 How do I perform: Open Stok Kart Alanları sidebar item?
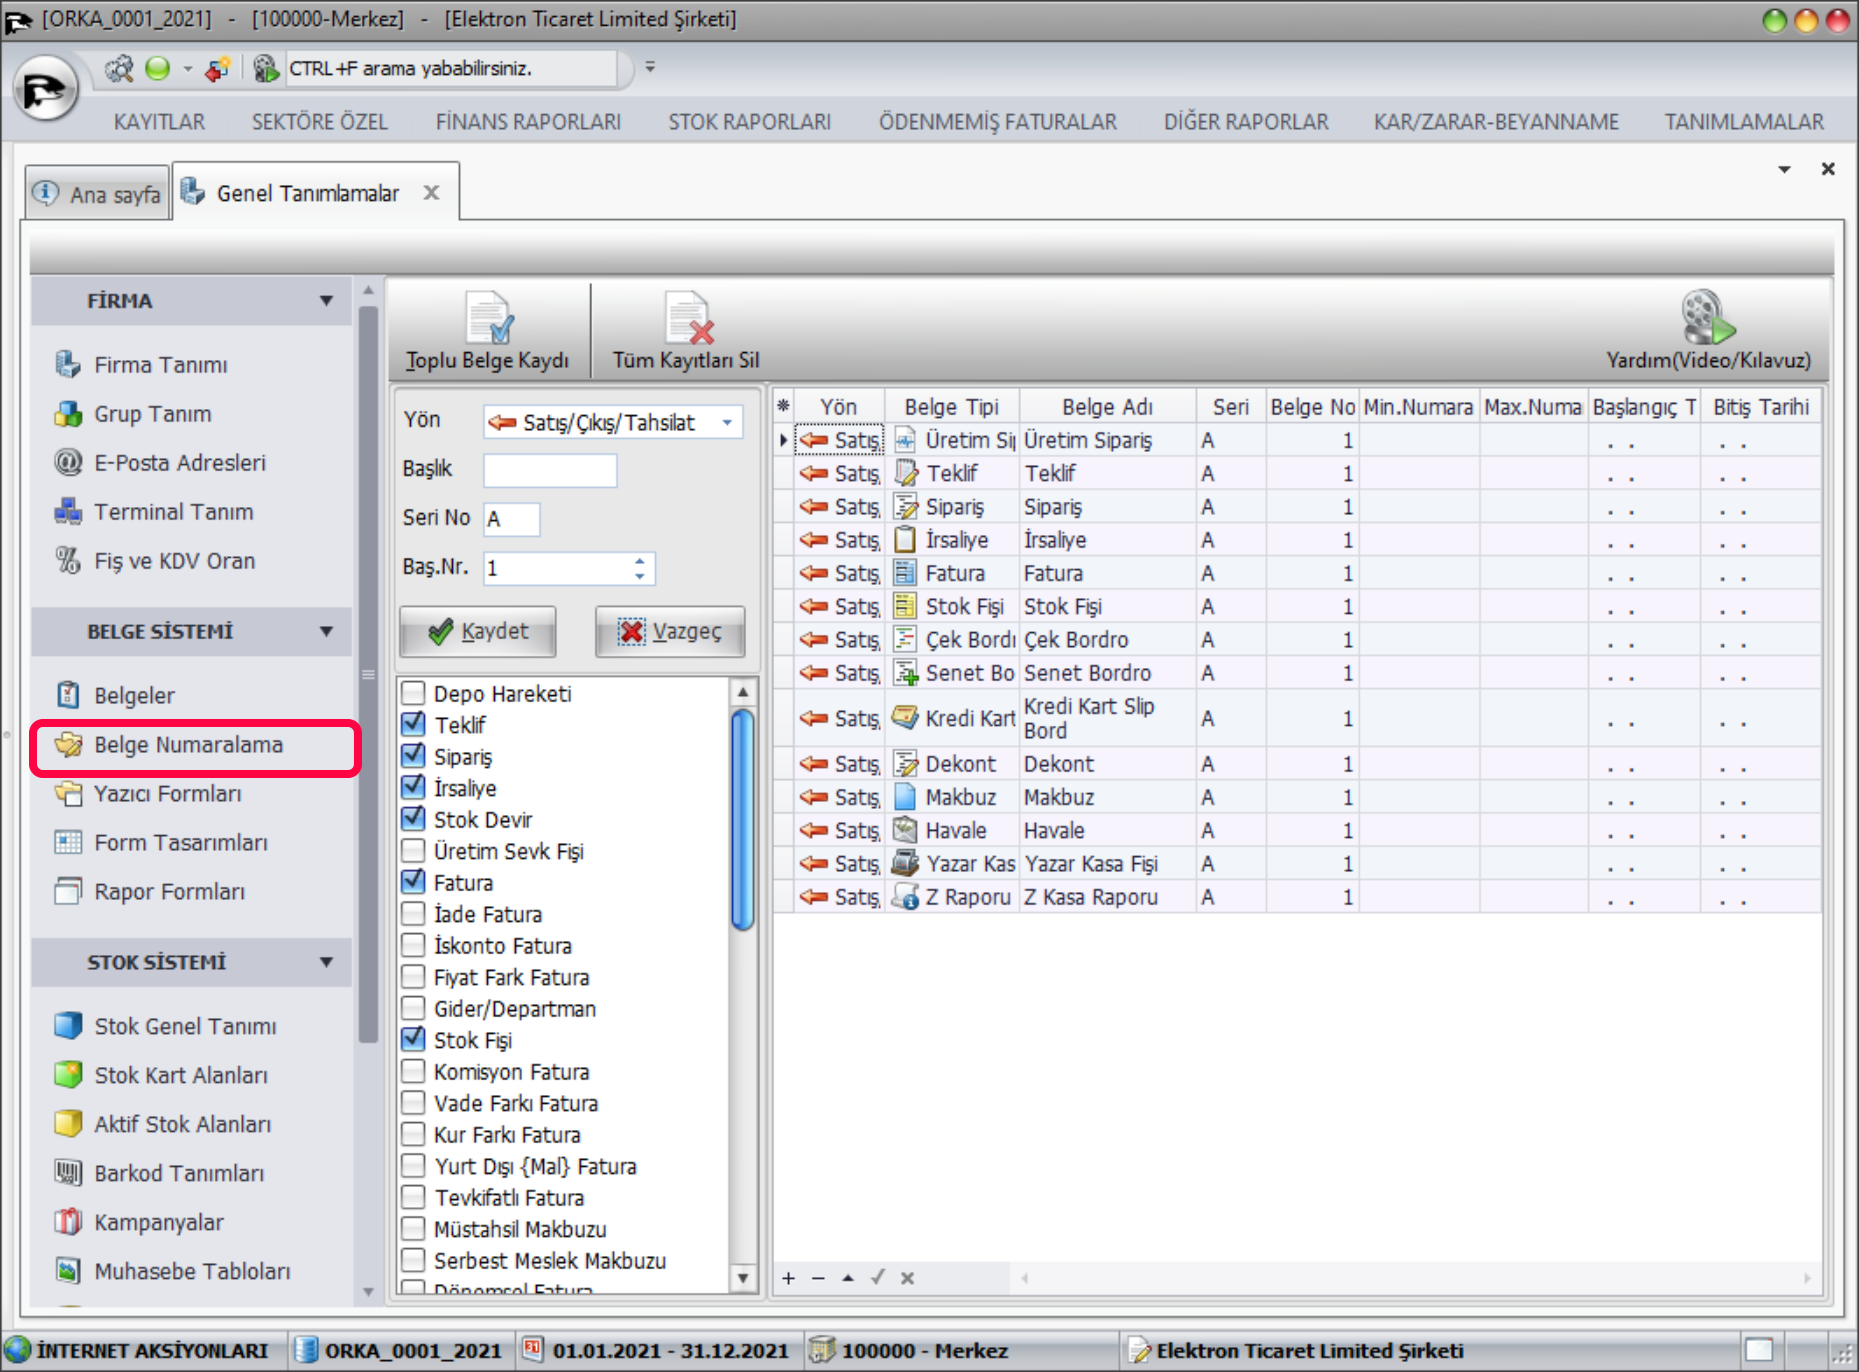162,1075
